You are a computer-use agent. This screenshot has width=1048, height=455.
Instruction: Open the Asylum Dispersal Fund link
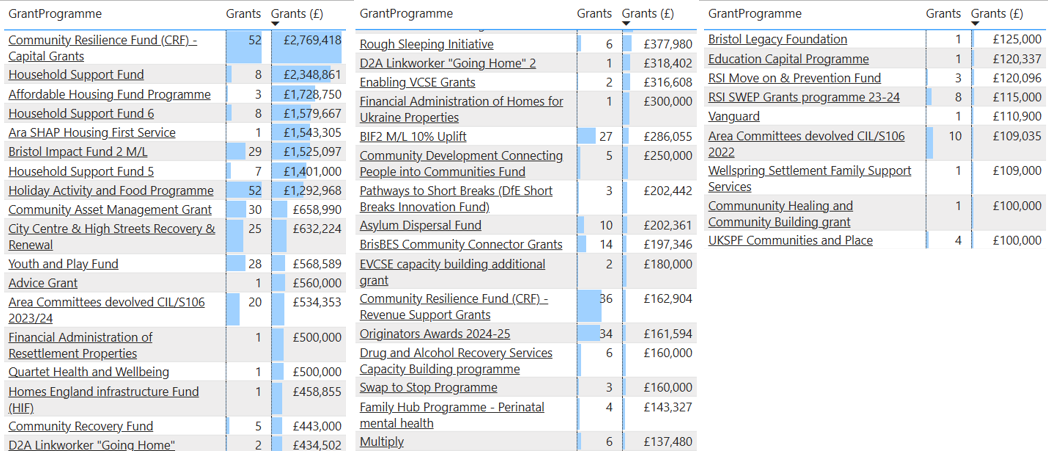tap(420, 225)
